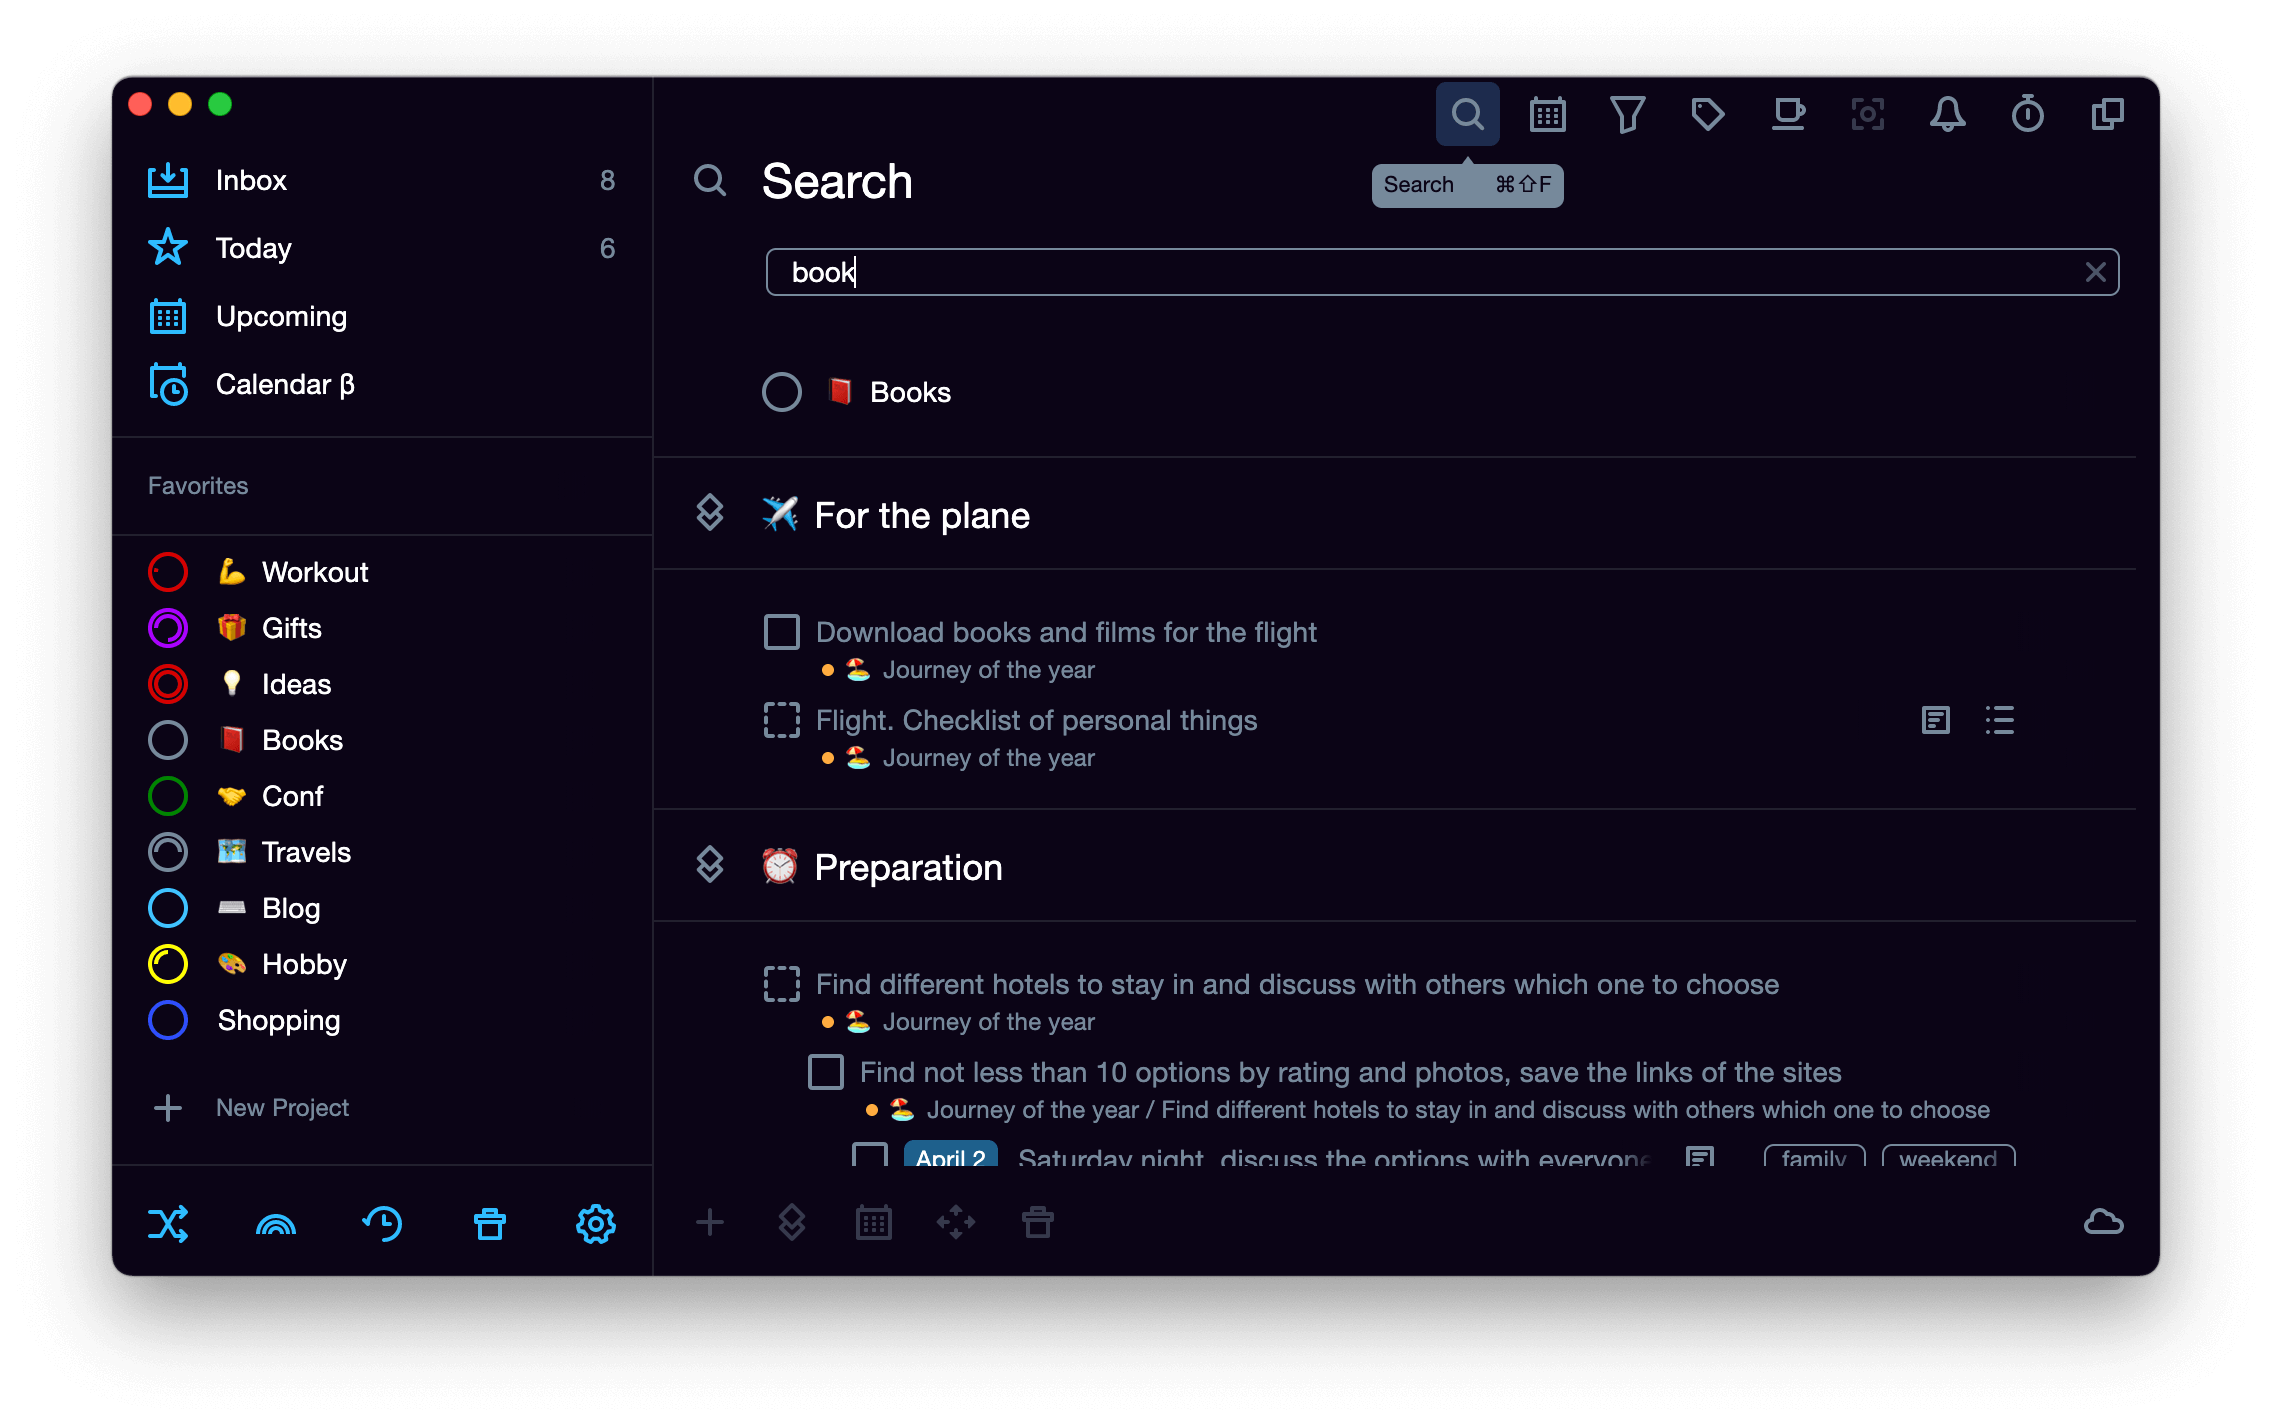Open Journey of the year under Flight Checklist
This screenshot has width=2272, height=1424.
988,758
